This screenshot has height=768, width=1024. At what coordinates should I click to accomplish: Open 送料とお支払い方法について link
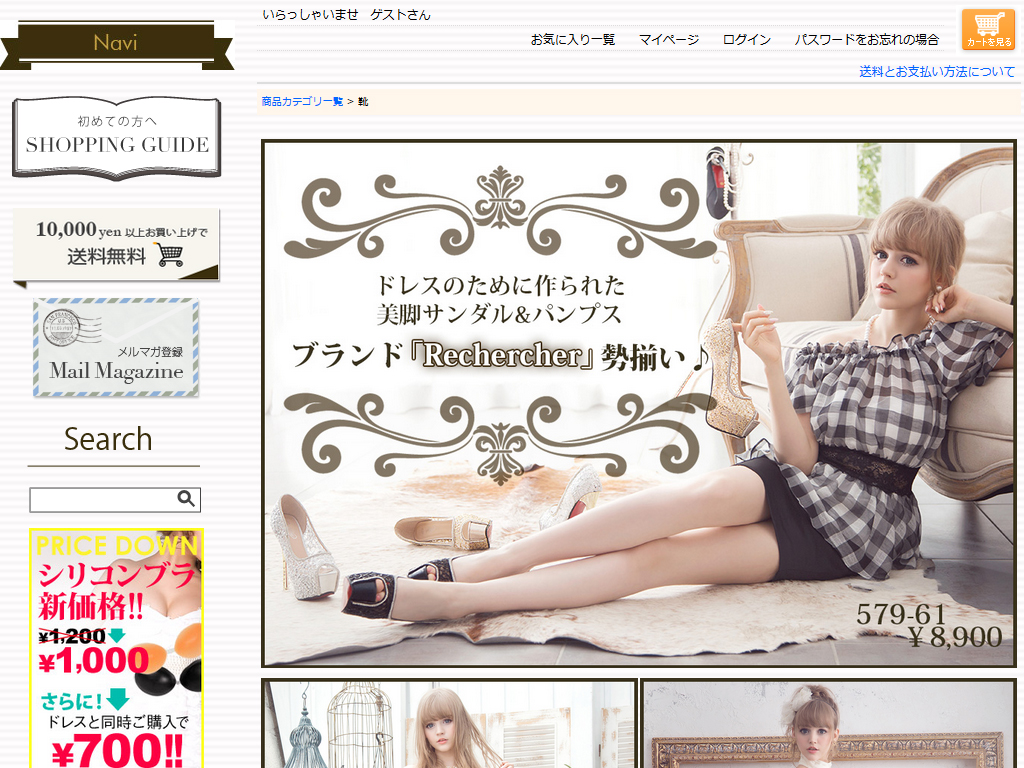coord(937,72)
